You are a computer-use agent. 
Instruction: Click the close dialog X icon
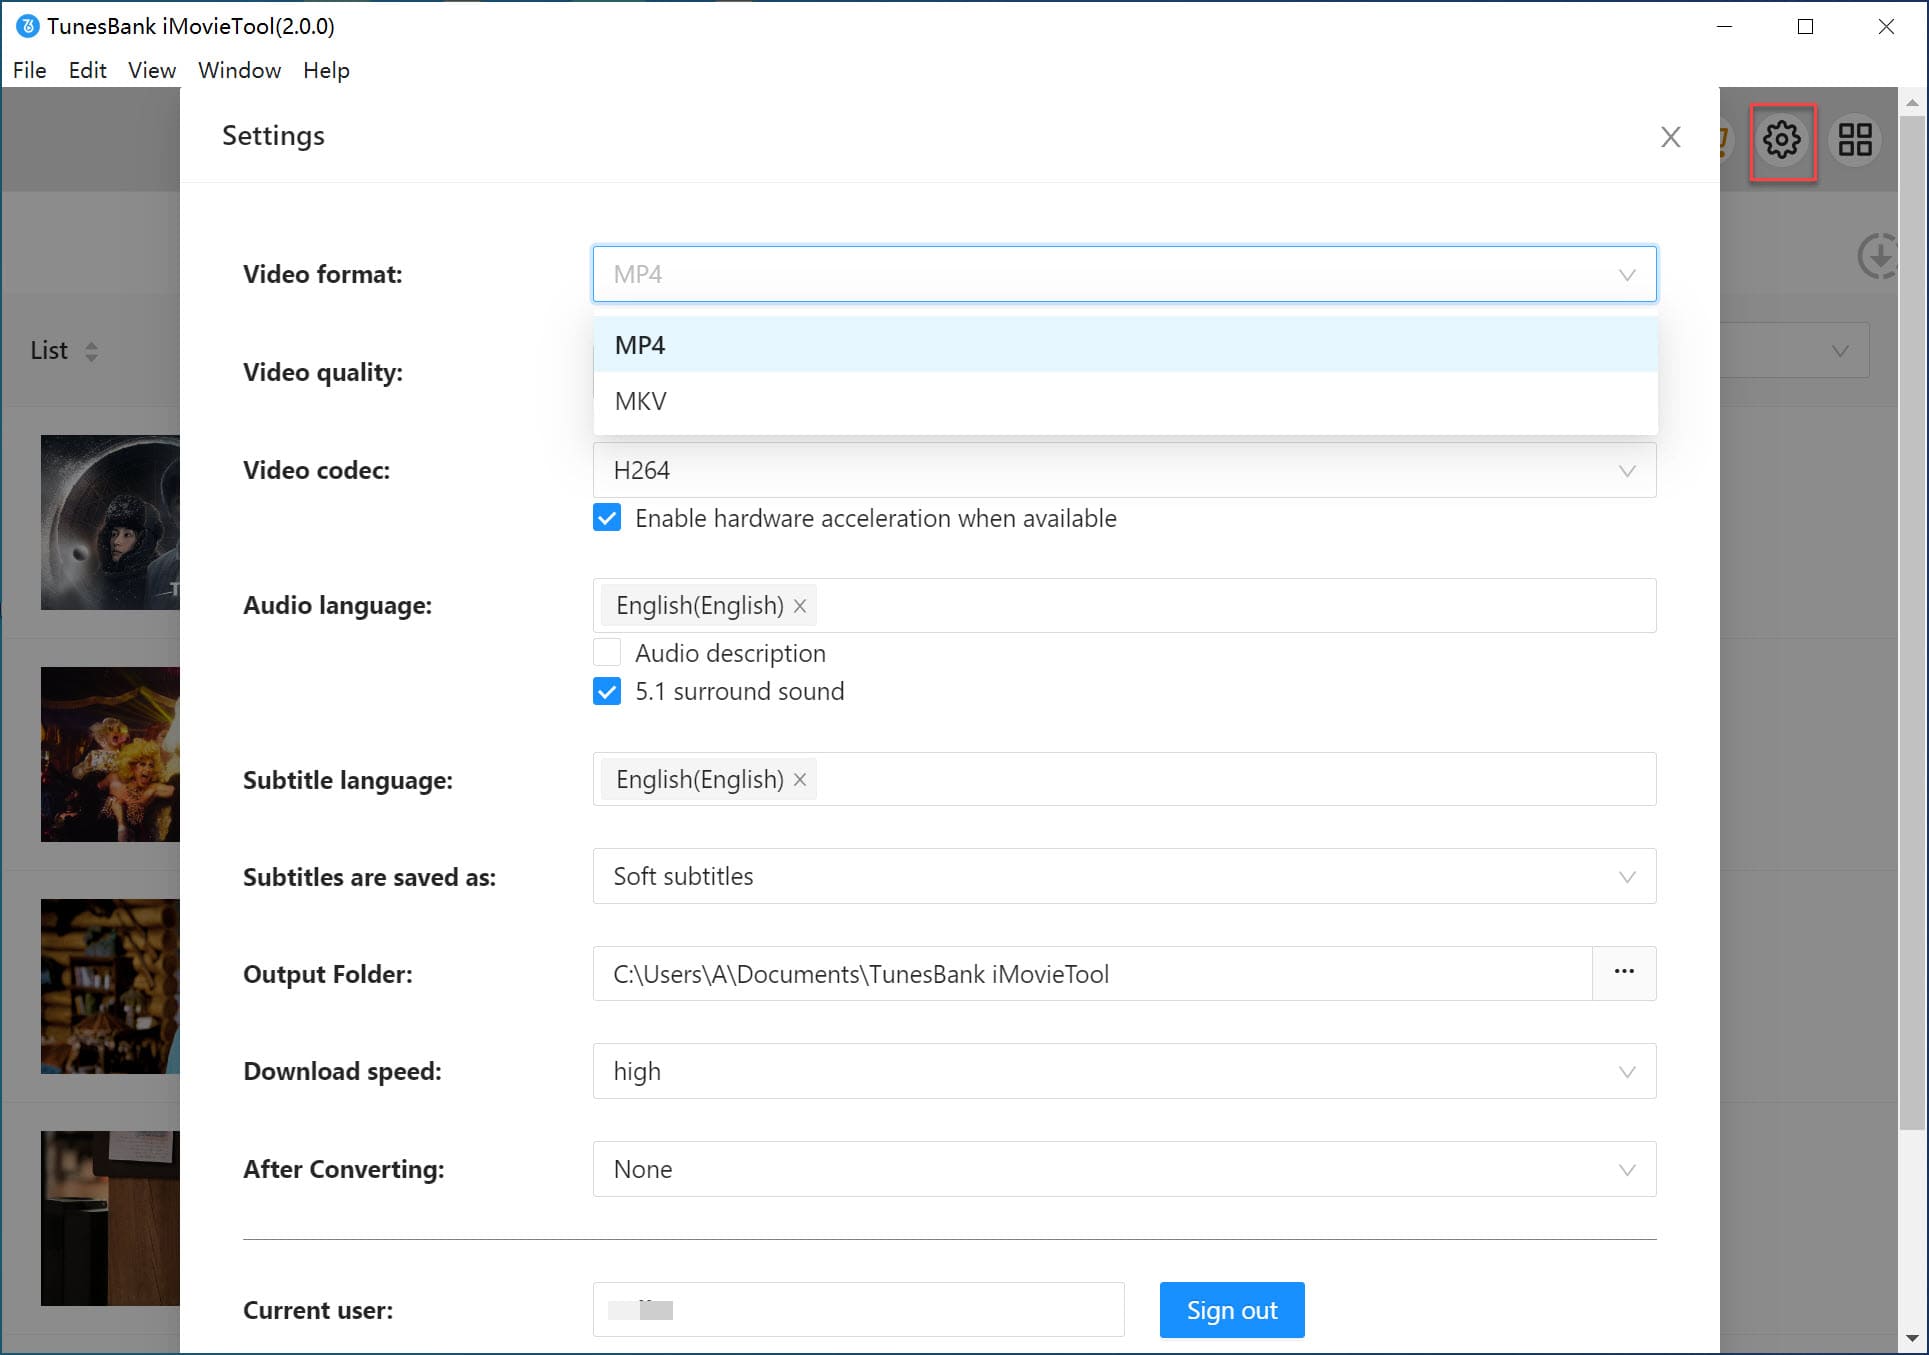[x=1670, y=136]
